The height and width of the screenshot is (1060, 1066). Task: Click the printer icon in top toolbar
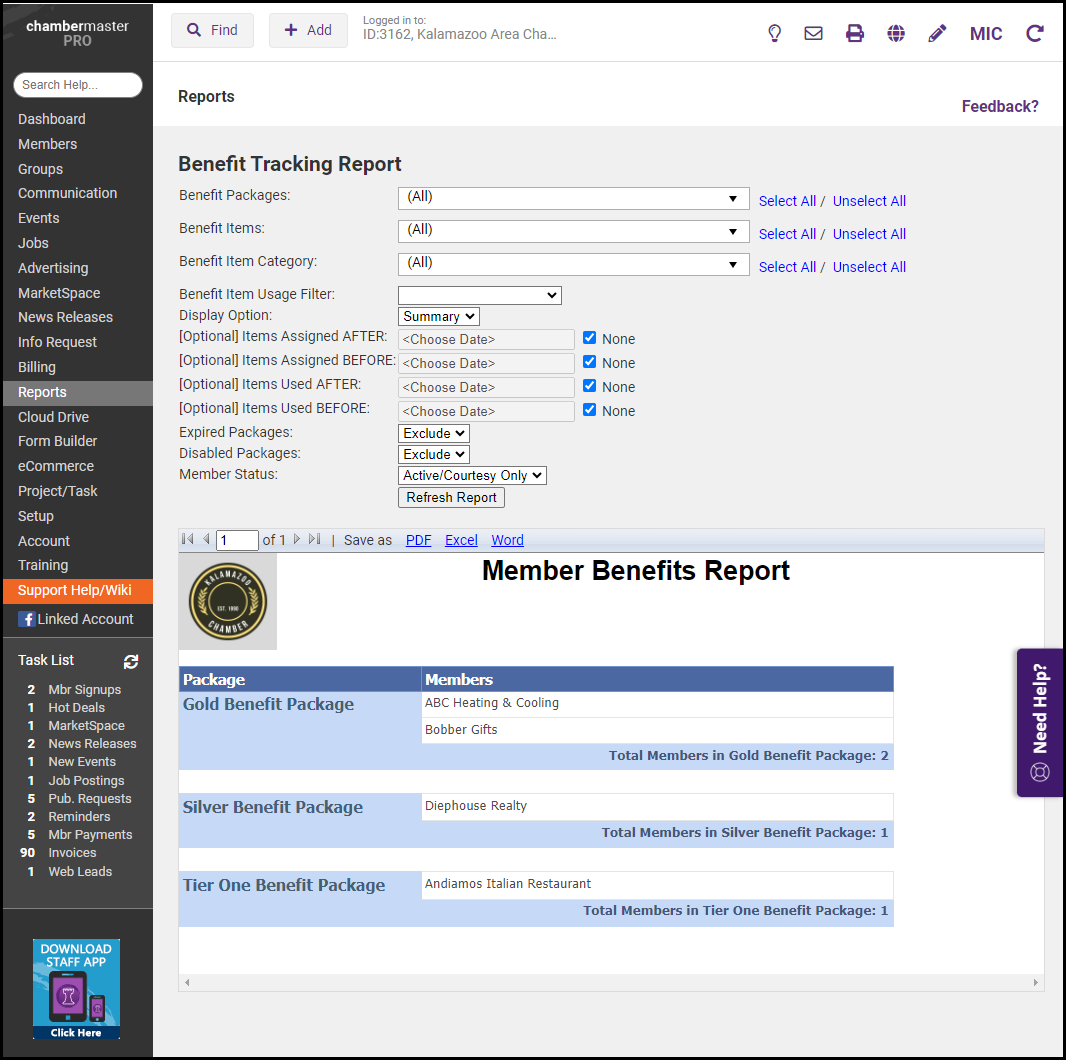tap(855, 33)
